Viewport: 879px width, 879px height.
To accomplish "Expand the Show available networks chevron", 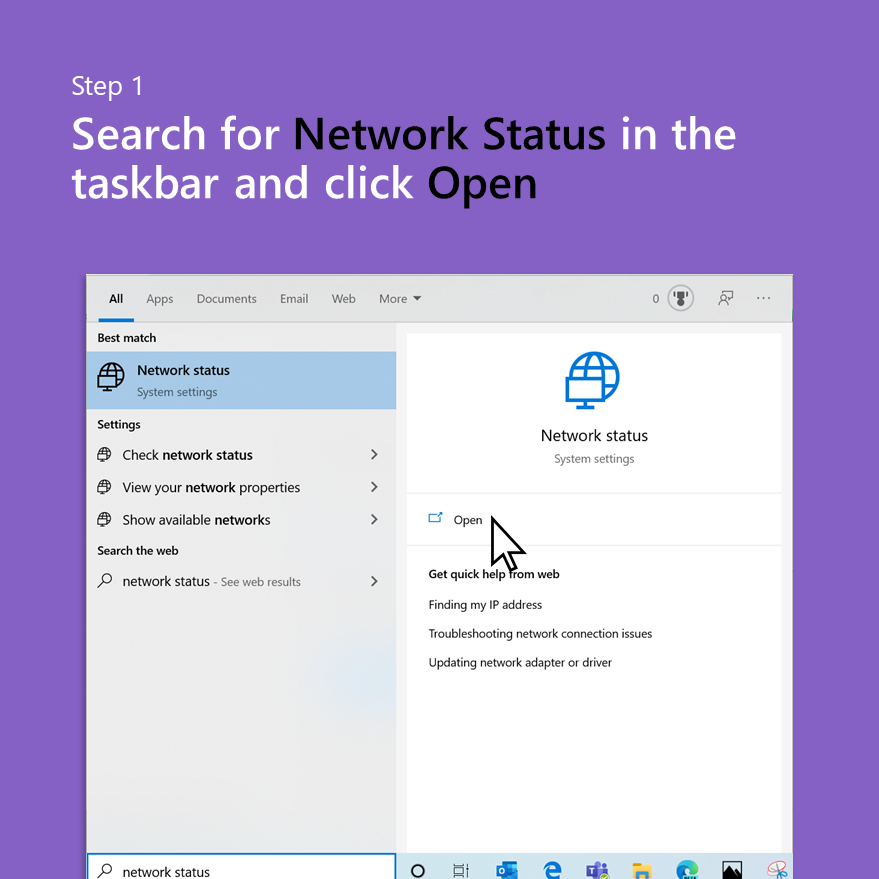I will point(373,519).
